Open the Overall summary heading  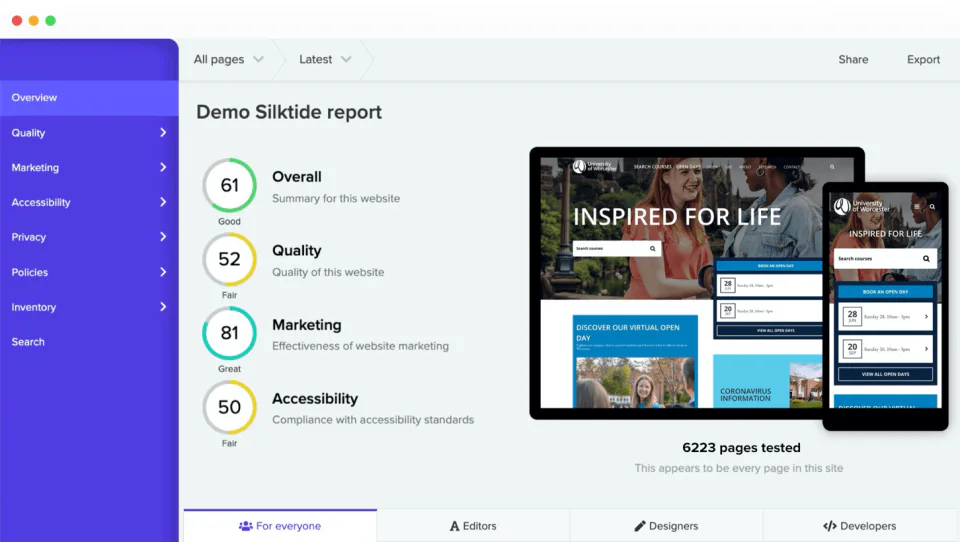click(x=297, y=177)
